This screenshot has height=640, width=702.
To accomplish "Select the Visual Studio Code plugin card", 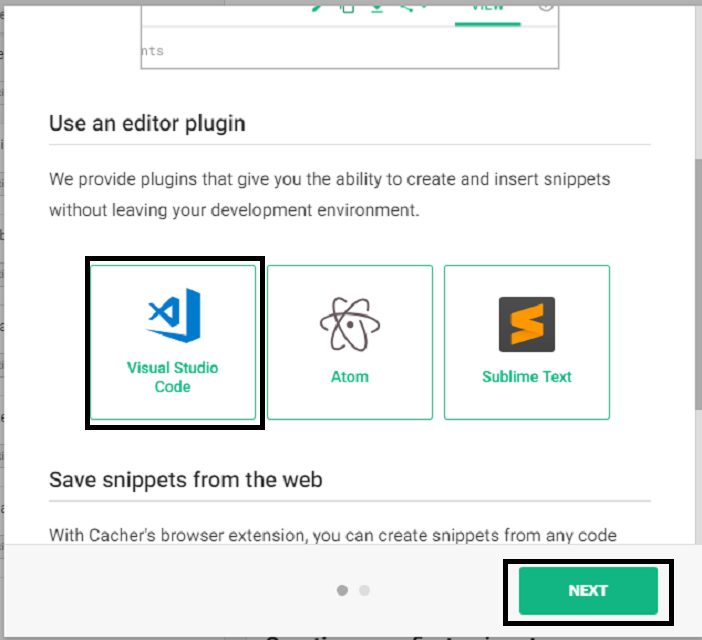I will (173, 342).
